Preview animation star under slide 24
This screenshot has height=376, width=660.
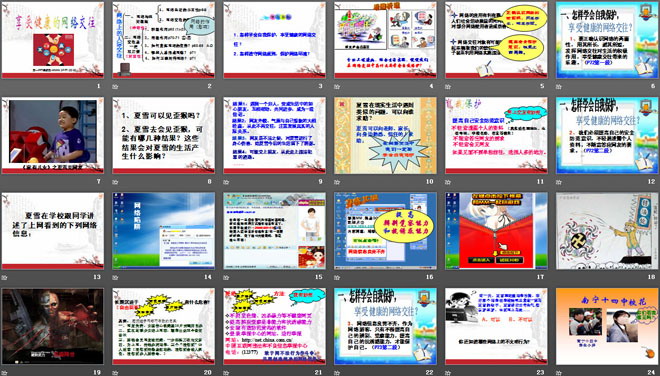point(559,373)
